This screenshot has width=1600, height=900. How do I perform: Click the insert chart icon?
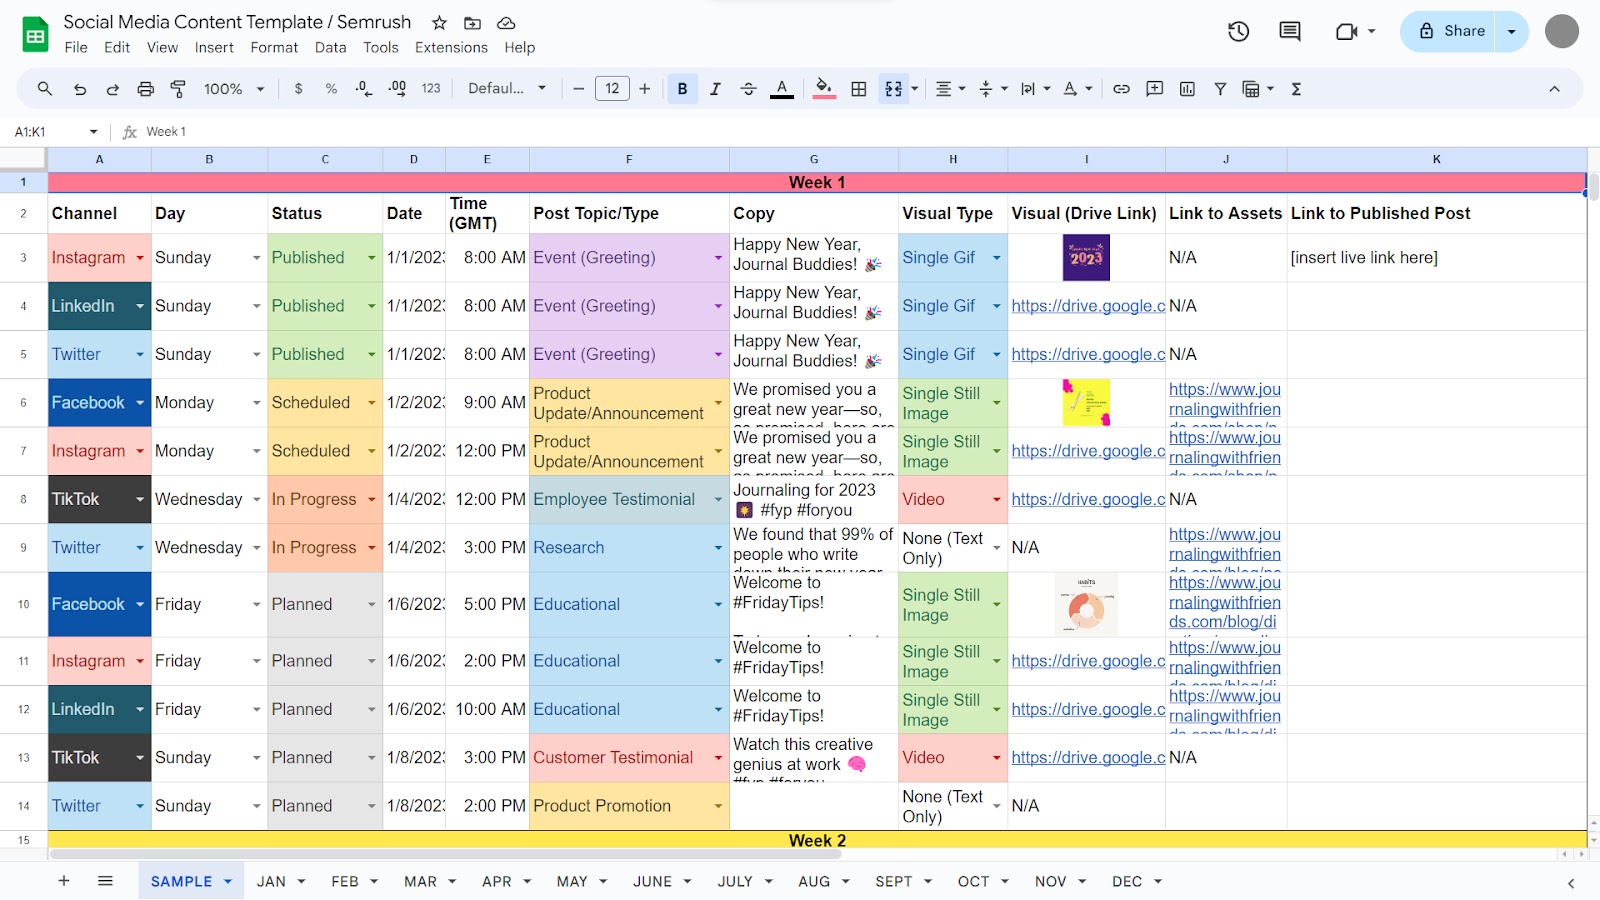coord(1187,89)
